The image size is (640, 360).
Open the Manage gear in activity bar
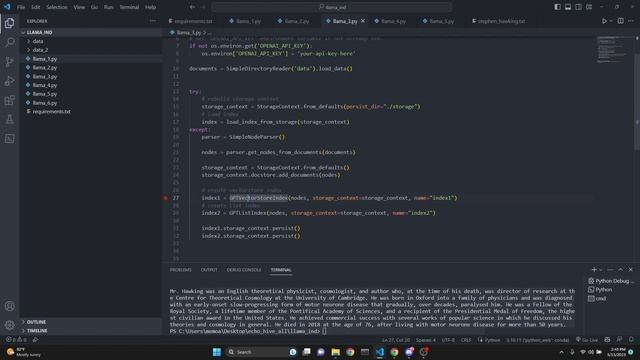coord(9,325)
